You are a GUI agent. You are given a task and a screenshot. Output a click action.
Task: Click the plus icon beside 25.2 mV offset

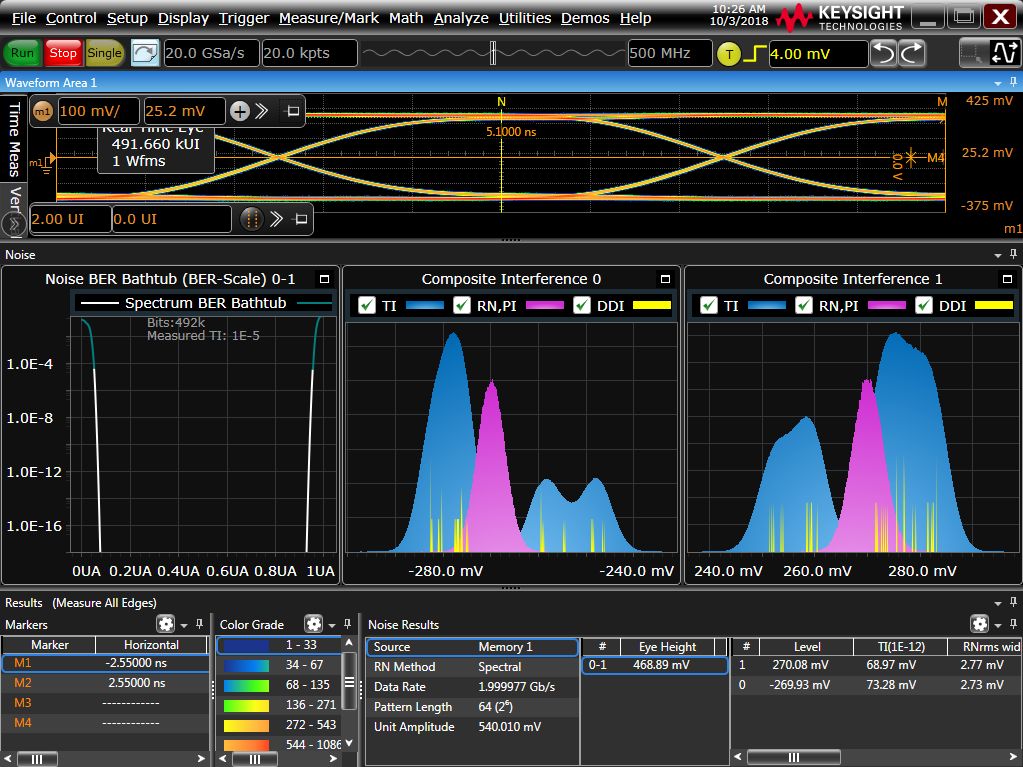(240, 111)
